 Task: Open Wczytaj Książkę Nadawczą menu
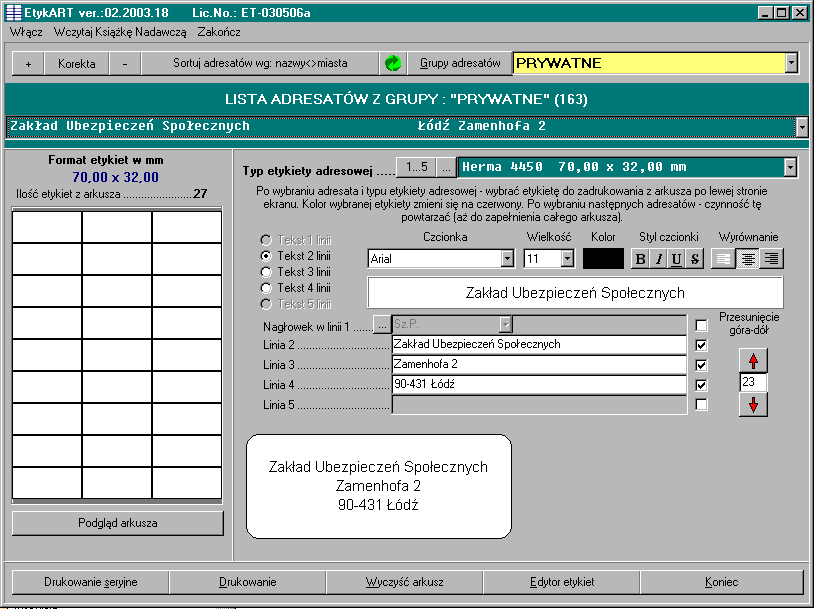coord(120,32)
